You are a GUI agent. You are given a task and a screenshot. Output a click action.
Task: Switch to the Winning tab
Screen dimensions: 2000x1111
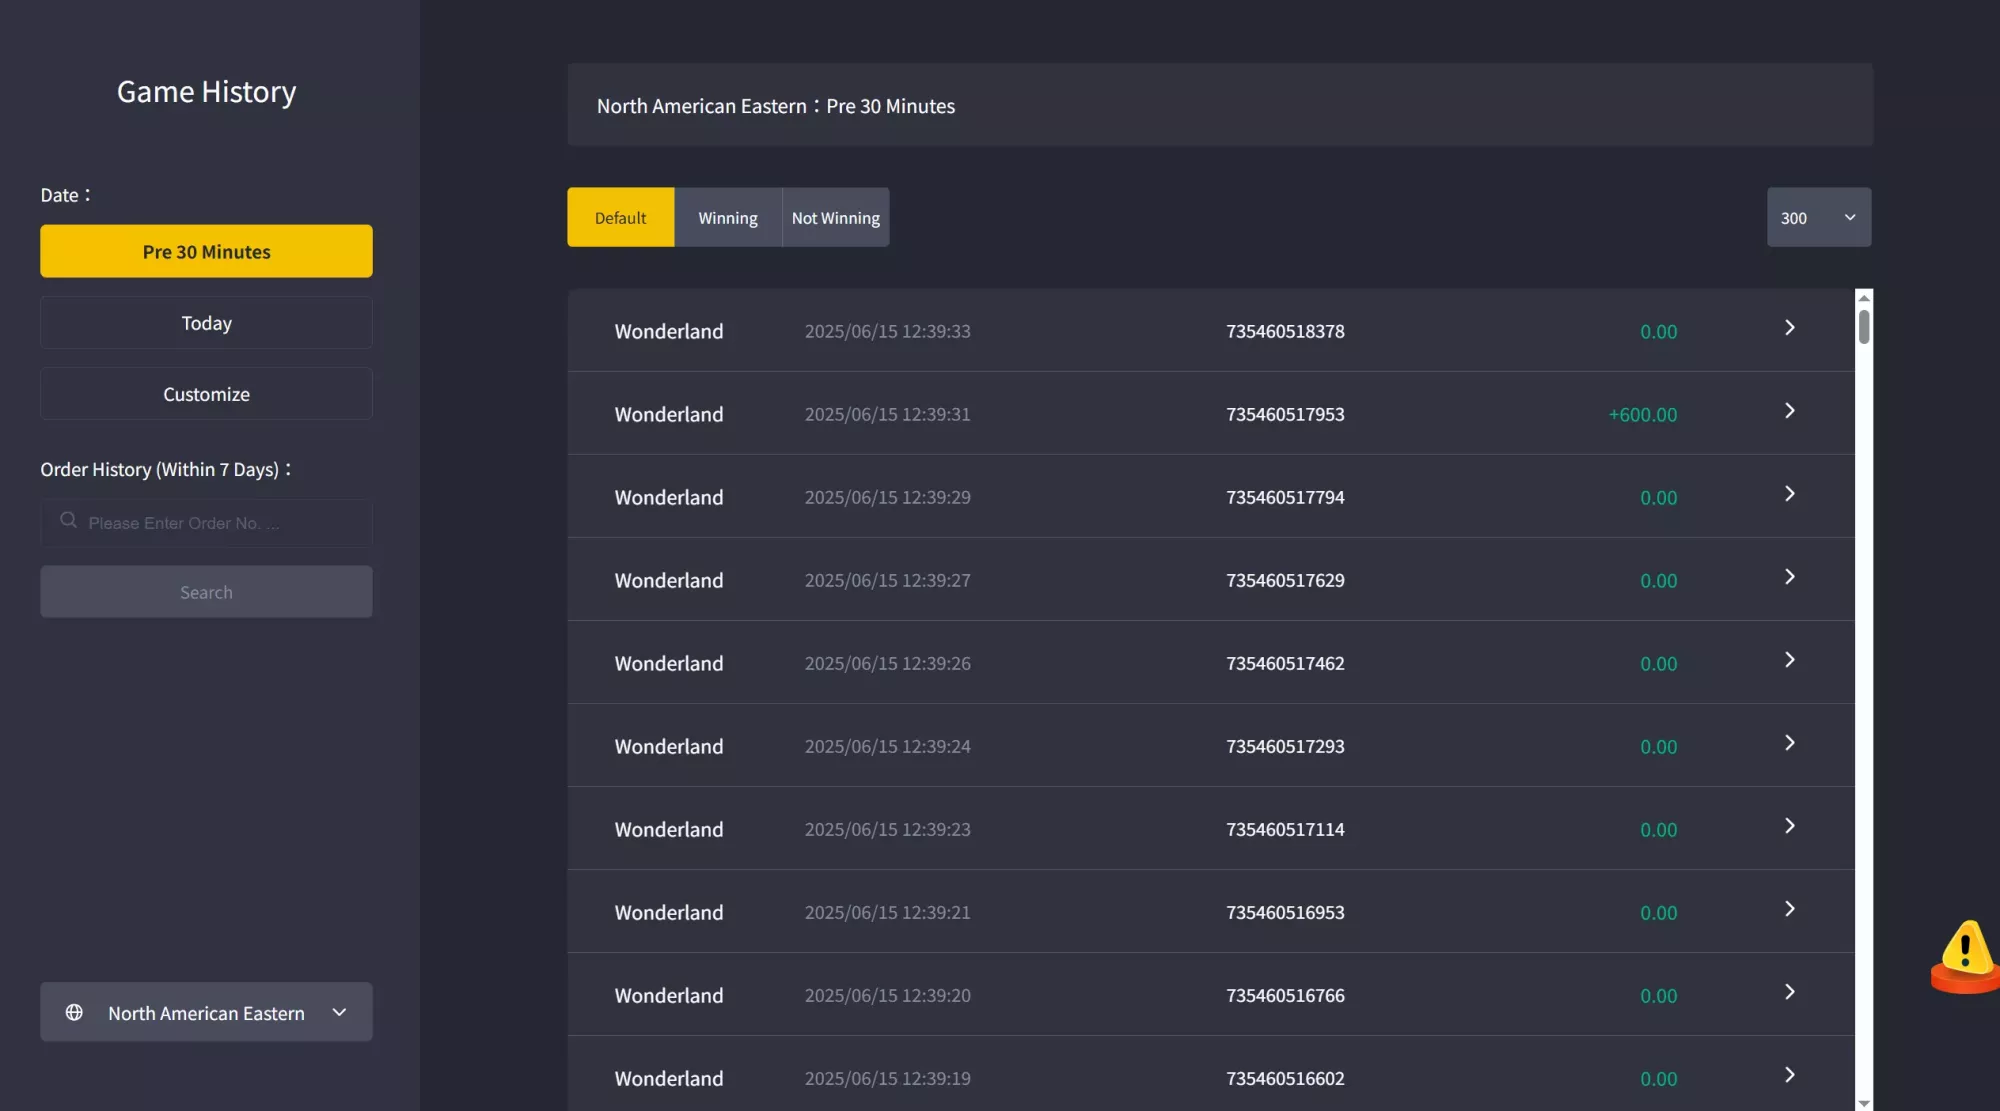click(x=728, y=217)
